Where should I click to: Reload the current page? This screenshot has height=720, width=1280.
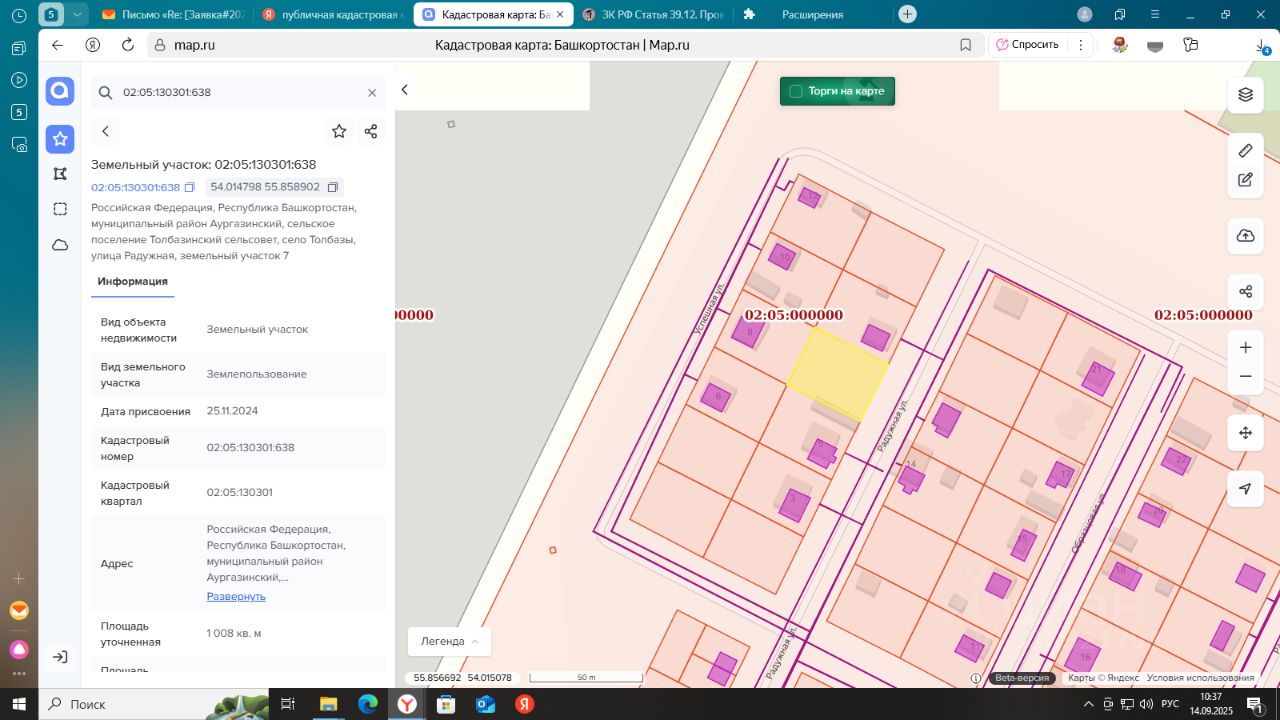(127, 45)
